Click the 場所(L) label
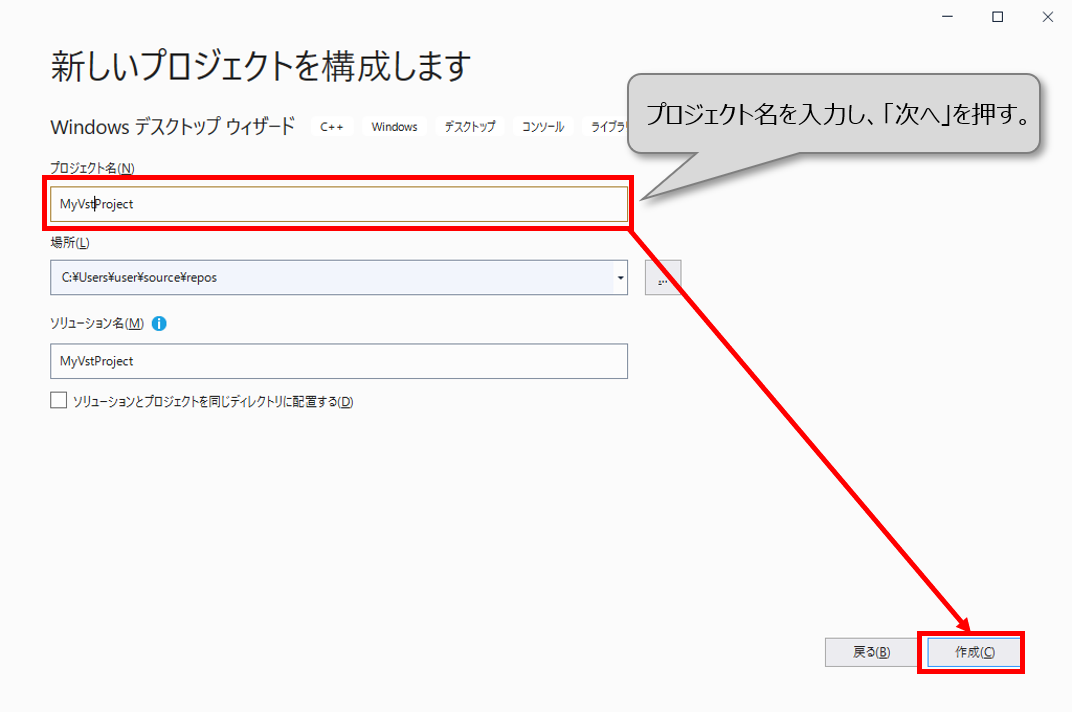Image resolution: width=1072 pixels, height=712 pixels. tap(70, 243)
